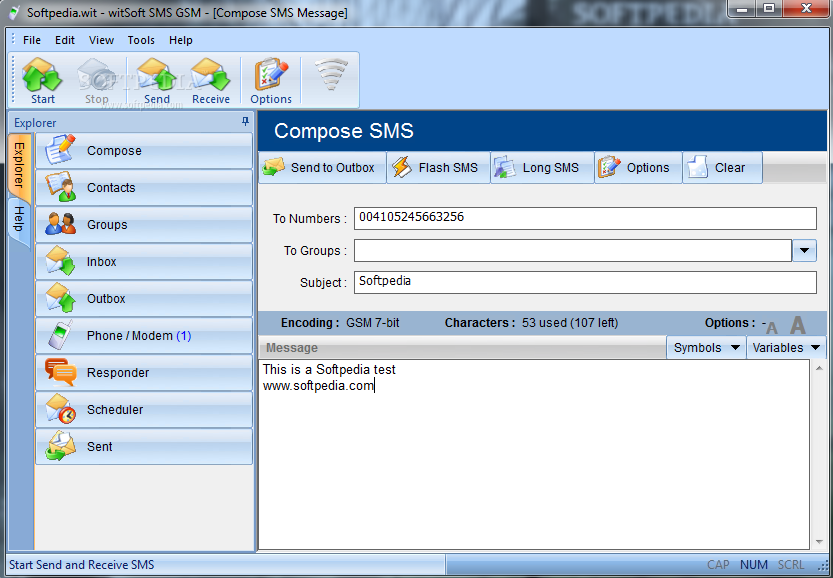This screenshot has height=578, width=833.
Task: Click the Send to Outbox button
Action: (322, 168)
